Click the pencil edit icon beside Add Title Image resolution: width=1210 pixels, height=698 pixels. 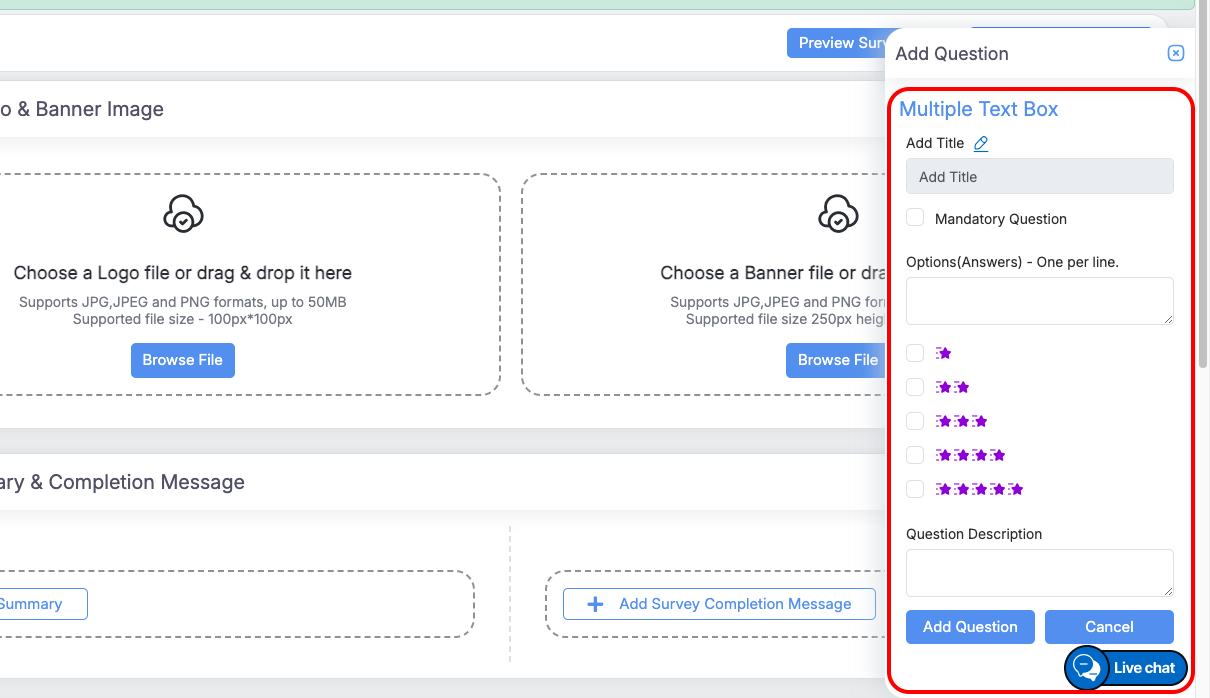[x=981, y=144]
